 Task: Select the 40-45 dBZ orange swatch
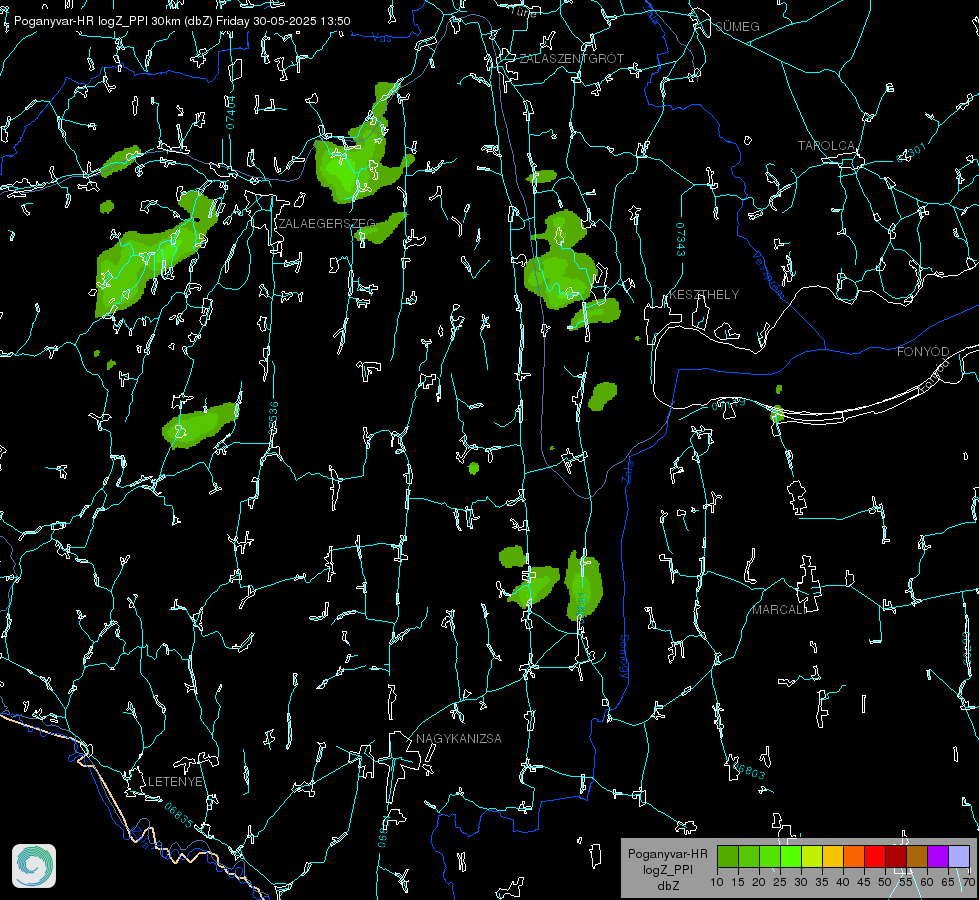(x=854, y=856)
